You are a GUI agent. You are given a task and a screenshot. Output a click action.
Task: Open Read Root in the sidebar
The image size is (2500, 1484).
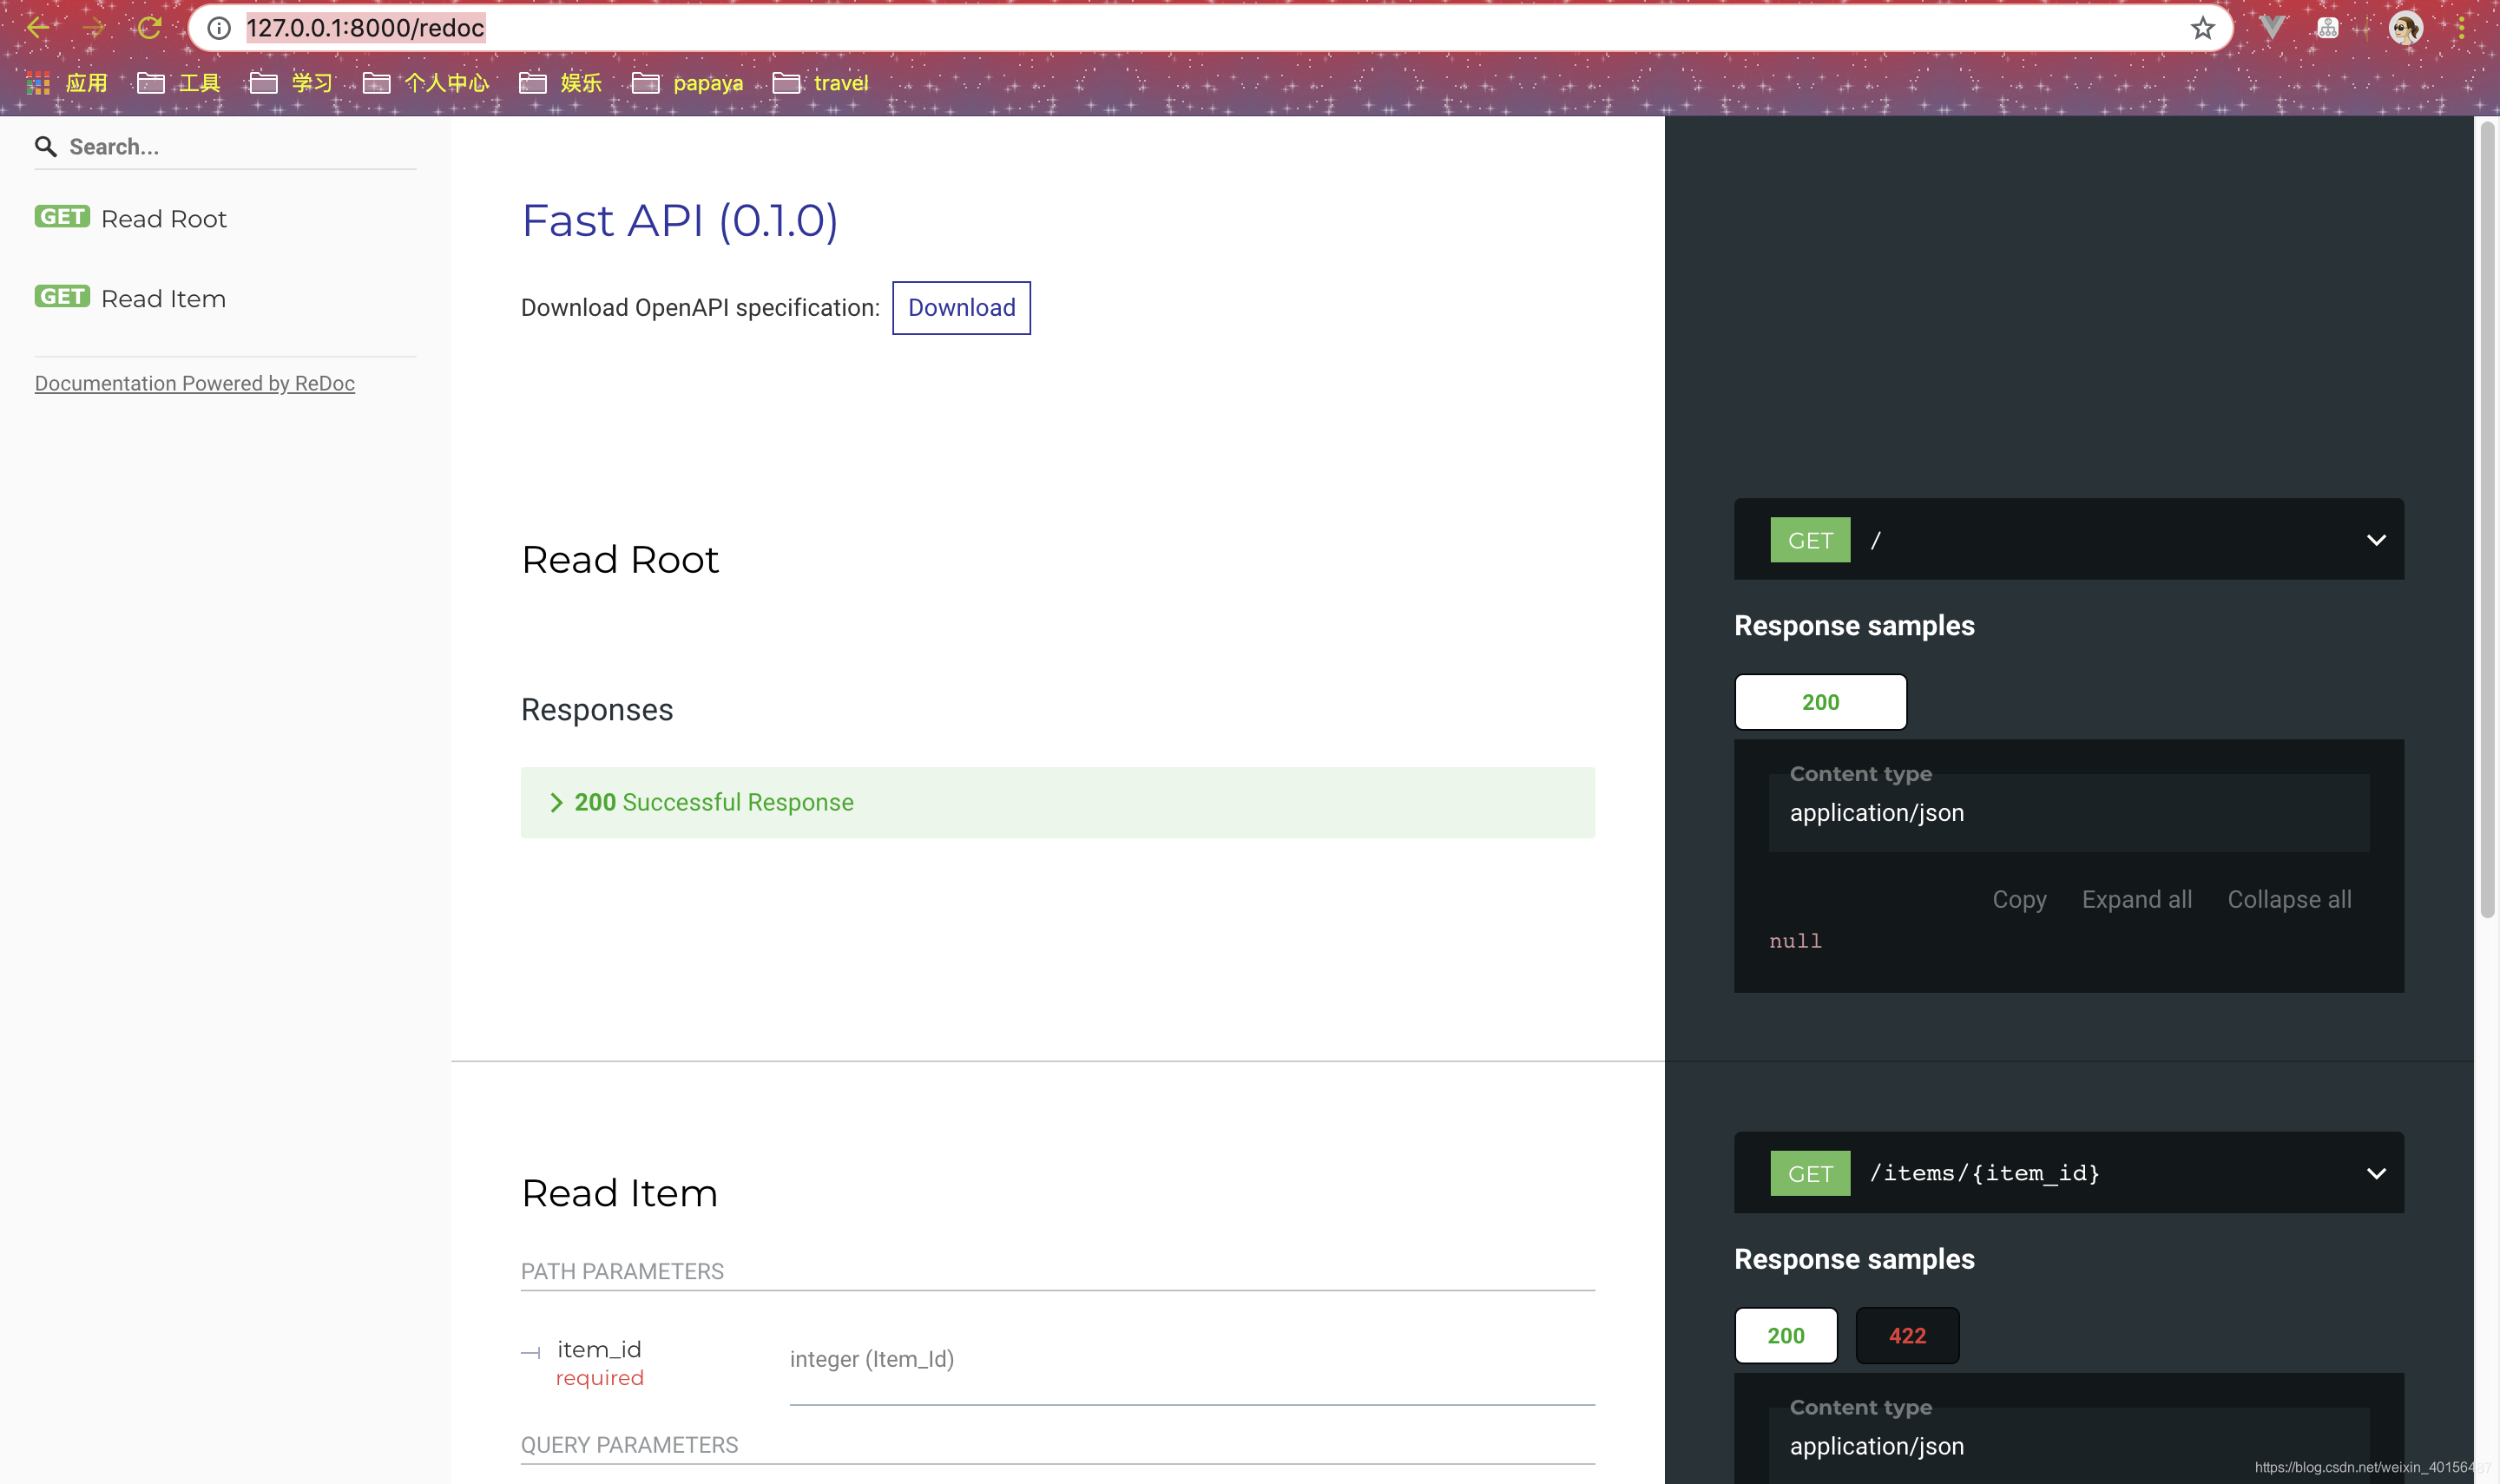164,218
